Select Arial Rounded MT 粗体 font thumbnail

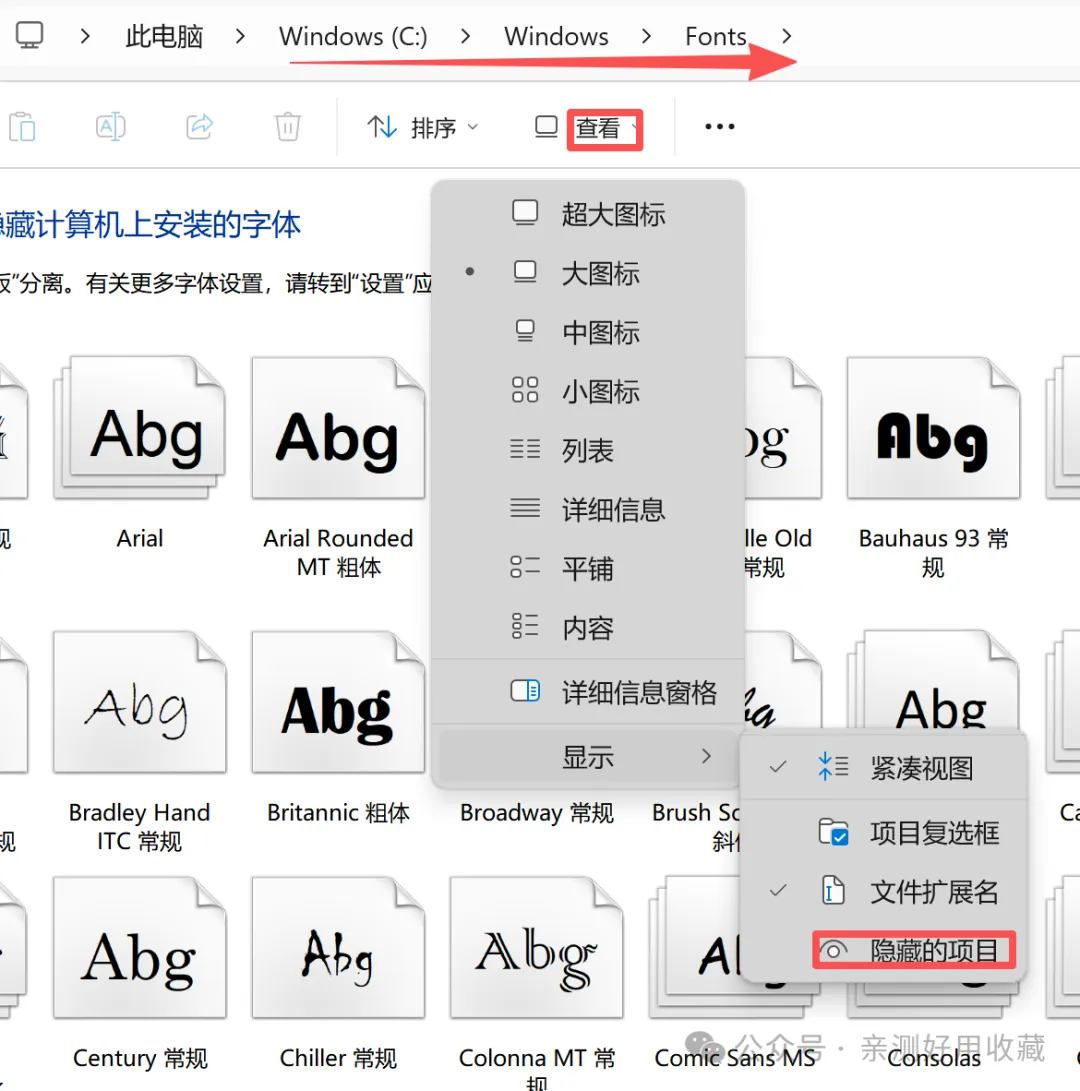coord(338,428)
